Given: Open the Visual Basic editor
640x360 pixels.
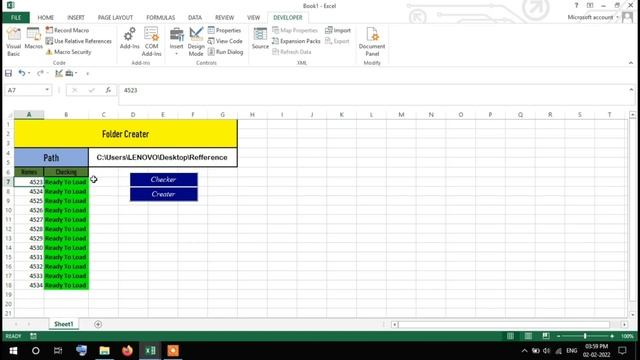Looking at the screenshot, I should click(x=13, y=42).
